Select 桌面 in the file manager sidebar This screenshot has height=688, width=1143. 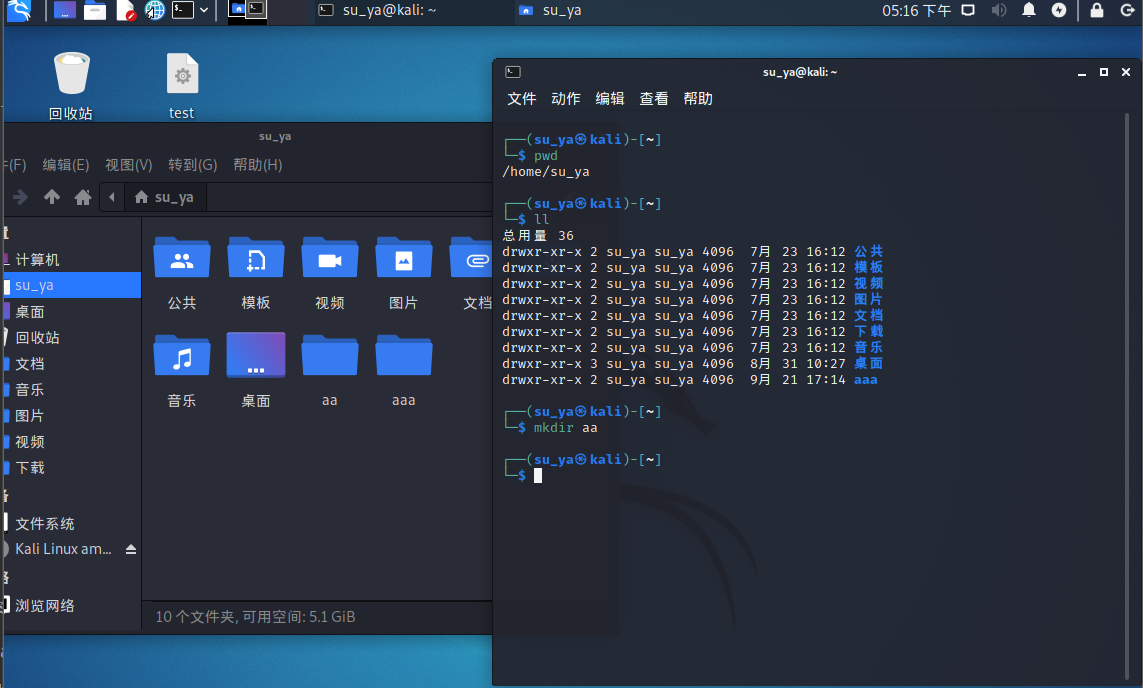[x=71, y=312]
